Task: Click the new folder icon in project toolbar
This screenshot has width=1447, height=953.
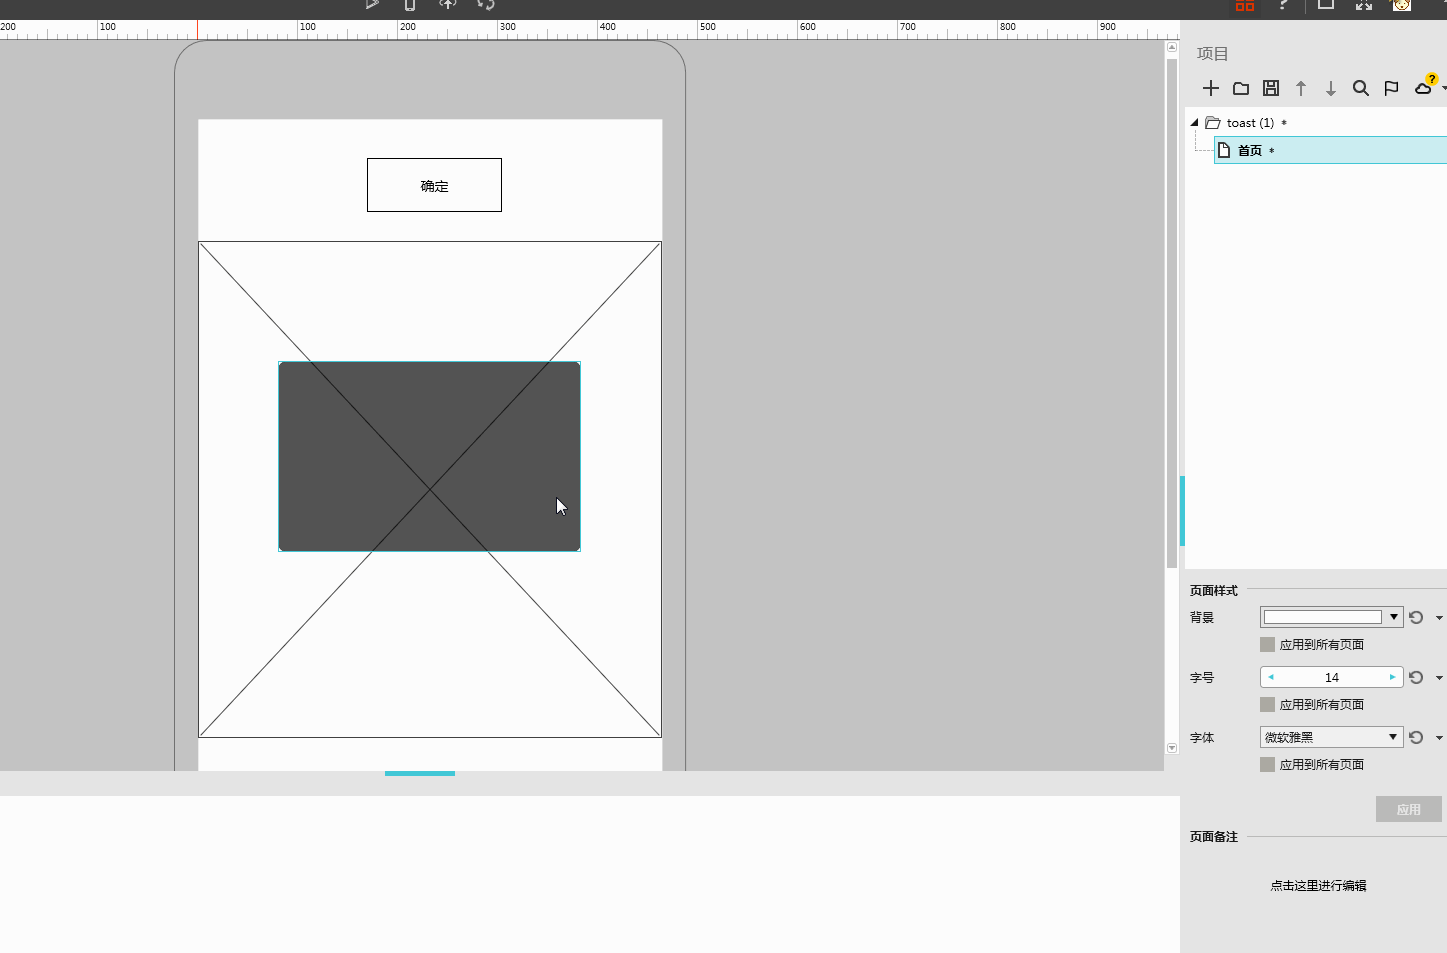Action: pos(1241,88)
